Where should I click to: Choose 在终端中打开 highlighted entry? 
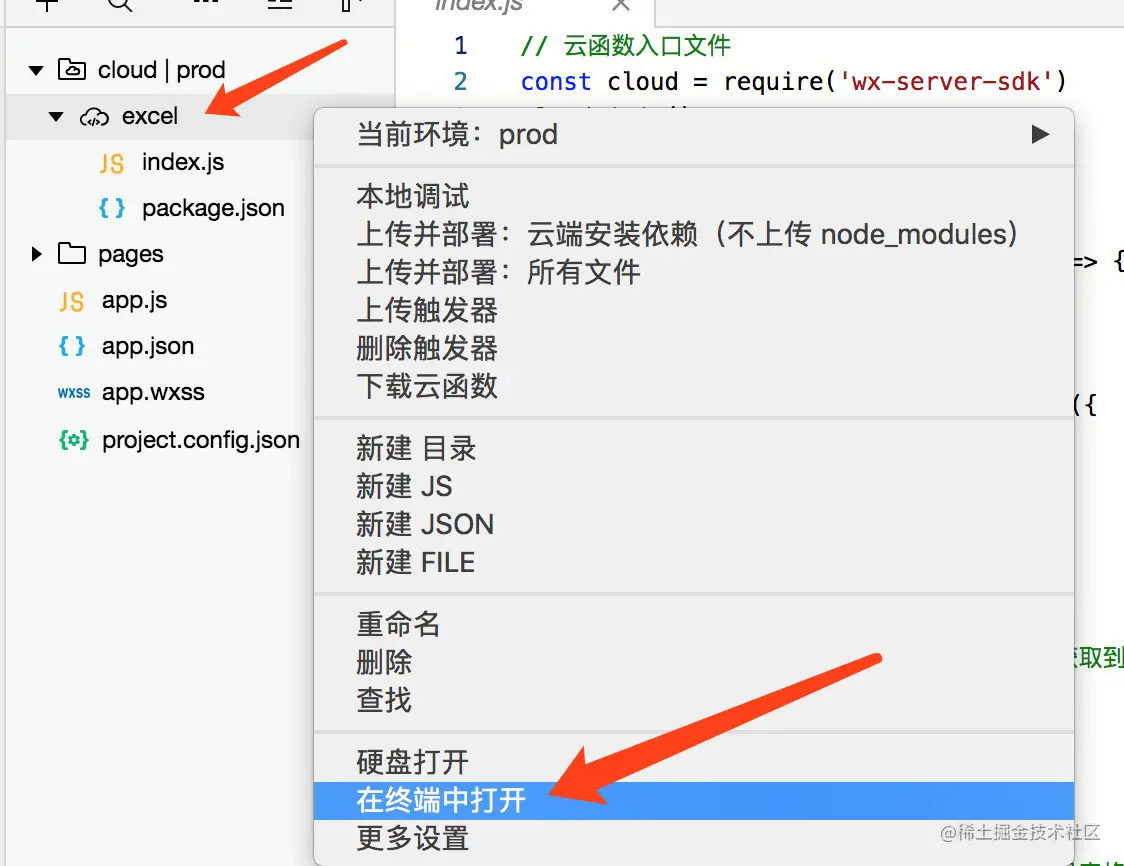click(694, 801)
